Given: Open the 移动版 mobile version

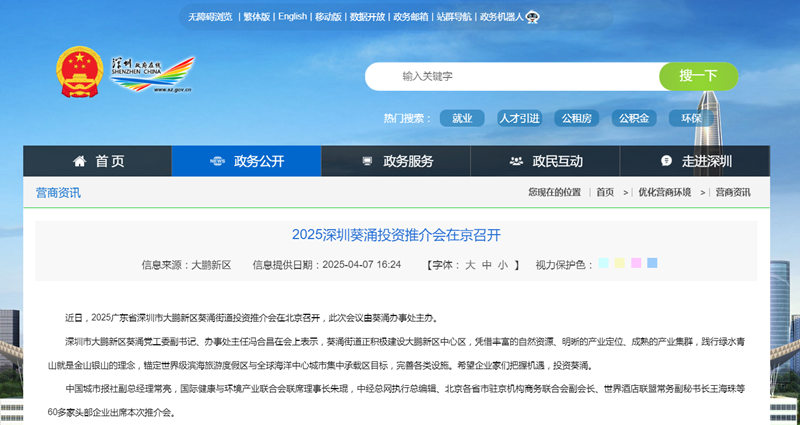Looking at the screenshot, I should pos(328,17).
